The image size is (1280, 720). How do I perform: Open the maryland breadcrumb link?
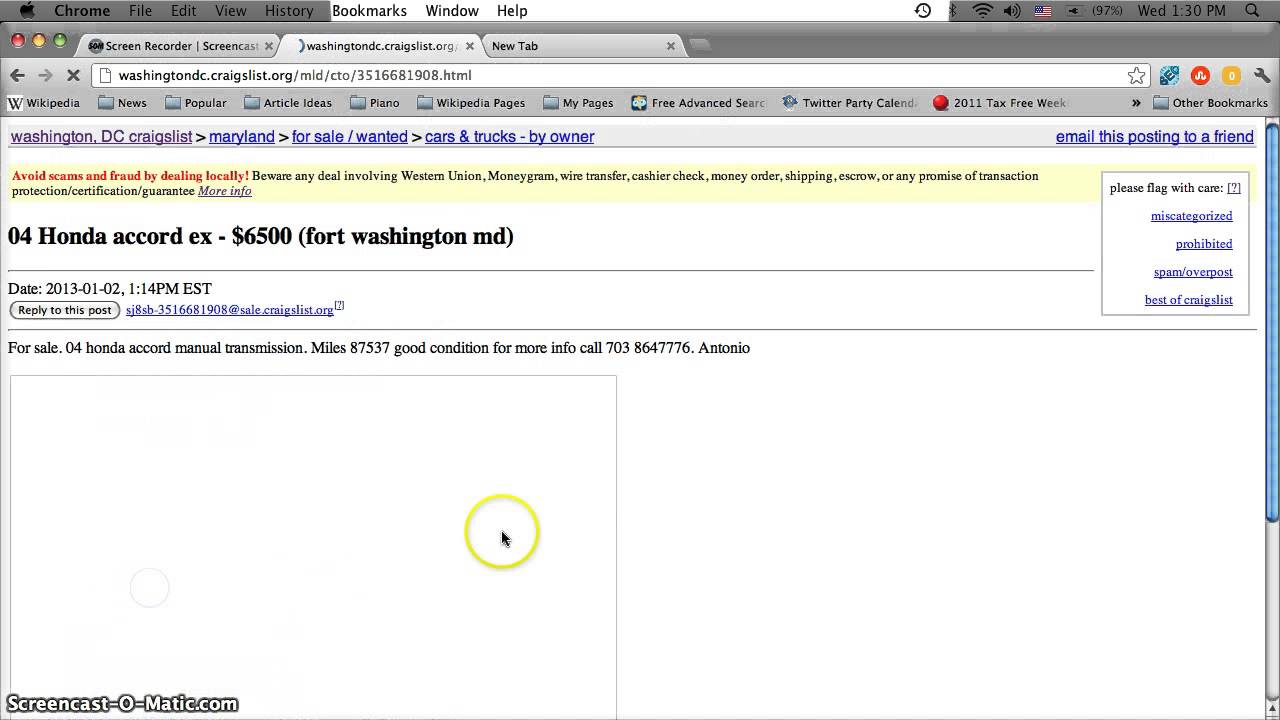click(x=241, y=137)
